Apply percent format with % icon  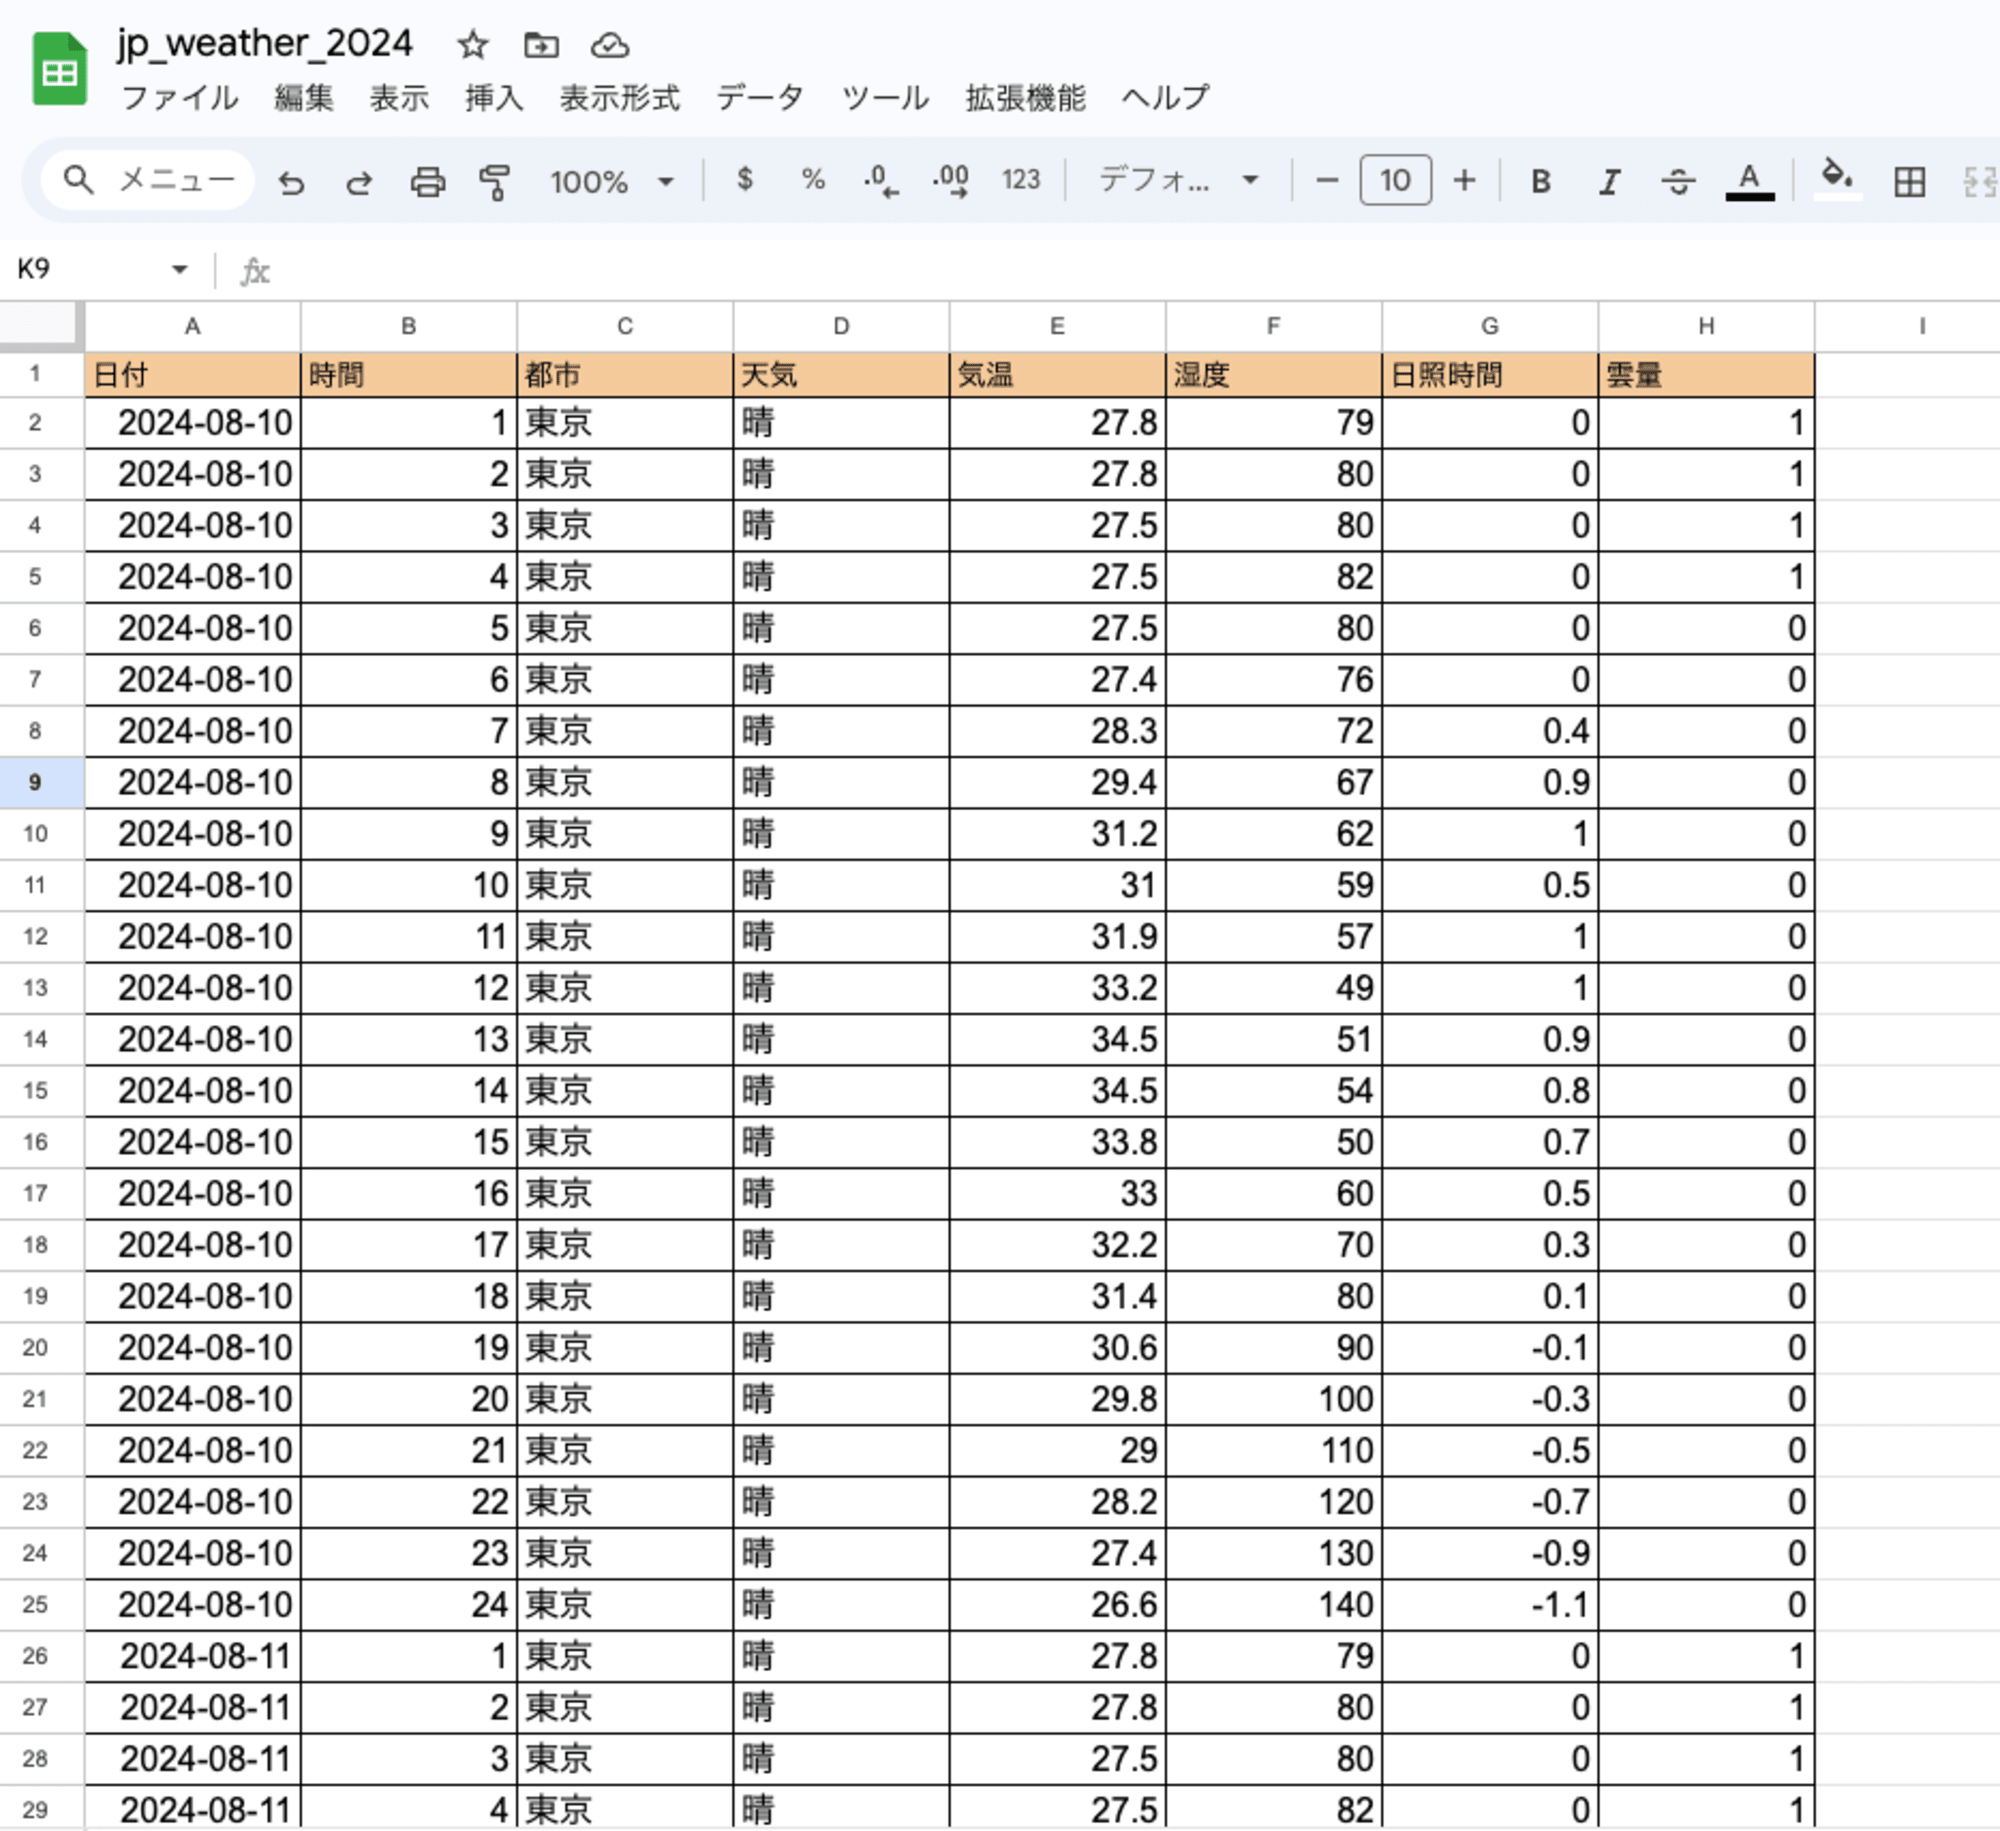click(813, 180)
